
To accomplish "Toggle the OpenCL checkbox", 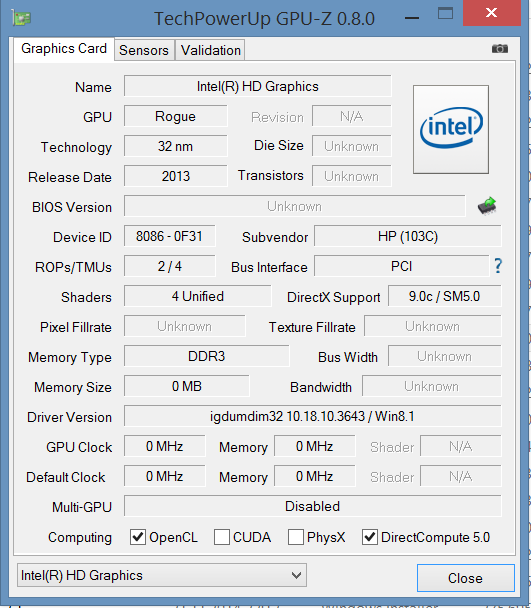I will click(x=138, y=537).
